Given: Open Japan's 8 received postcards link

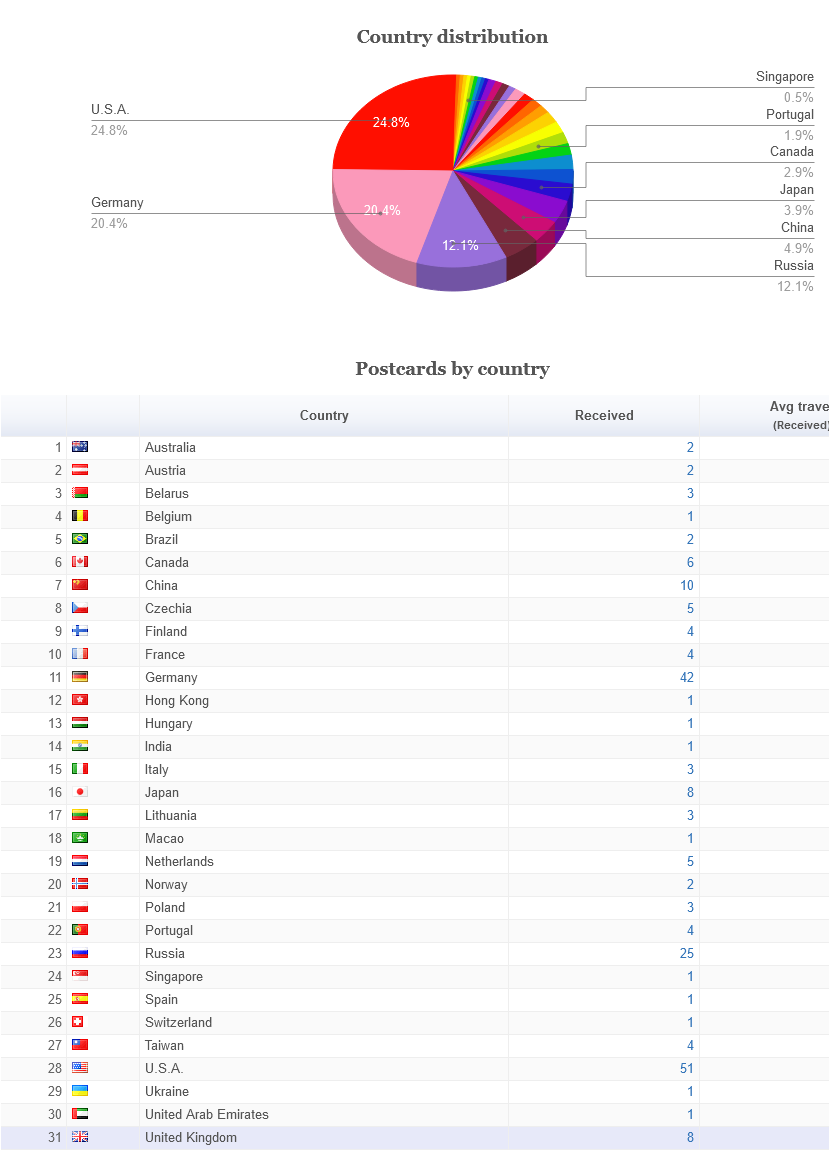Looking at the screenshot, I should click(690, 792).
